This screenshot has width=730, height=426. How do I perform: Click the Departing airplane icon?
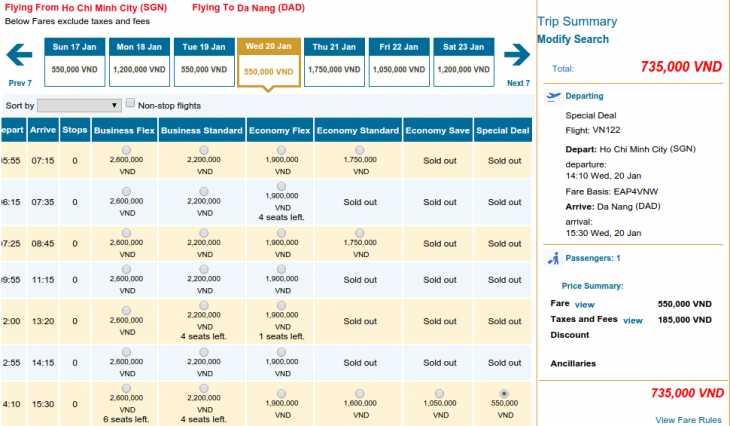click(x=555, y=96)
